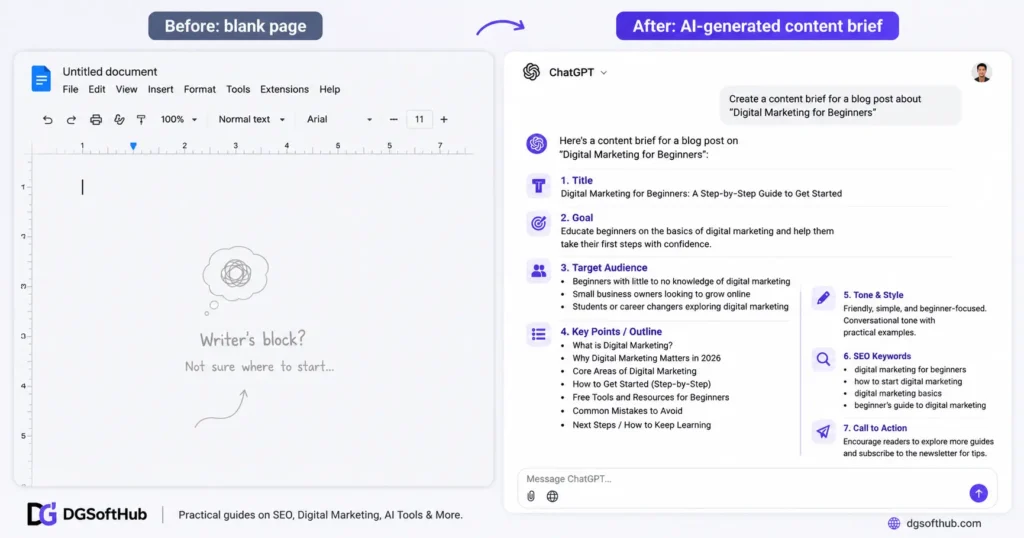Increase font size with plus button
This screenshot has width=1024, height=538.
tap(444, 119)
